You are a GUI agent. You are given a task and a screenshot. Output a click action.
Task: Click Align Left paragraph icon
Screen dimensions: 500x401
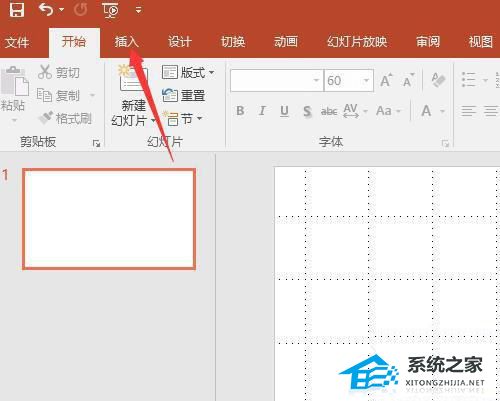(x=469, y=111)
